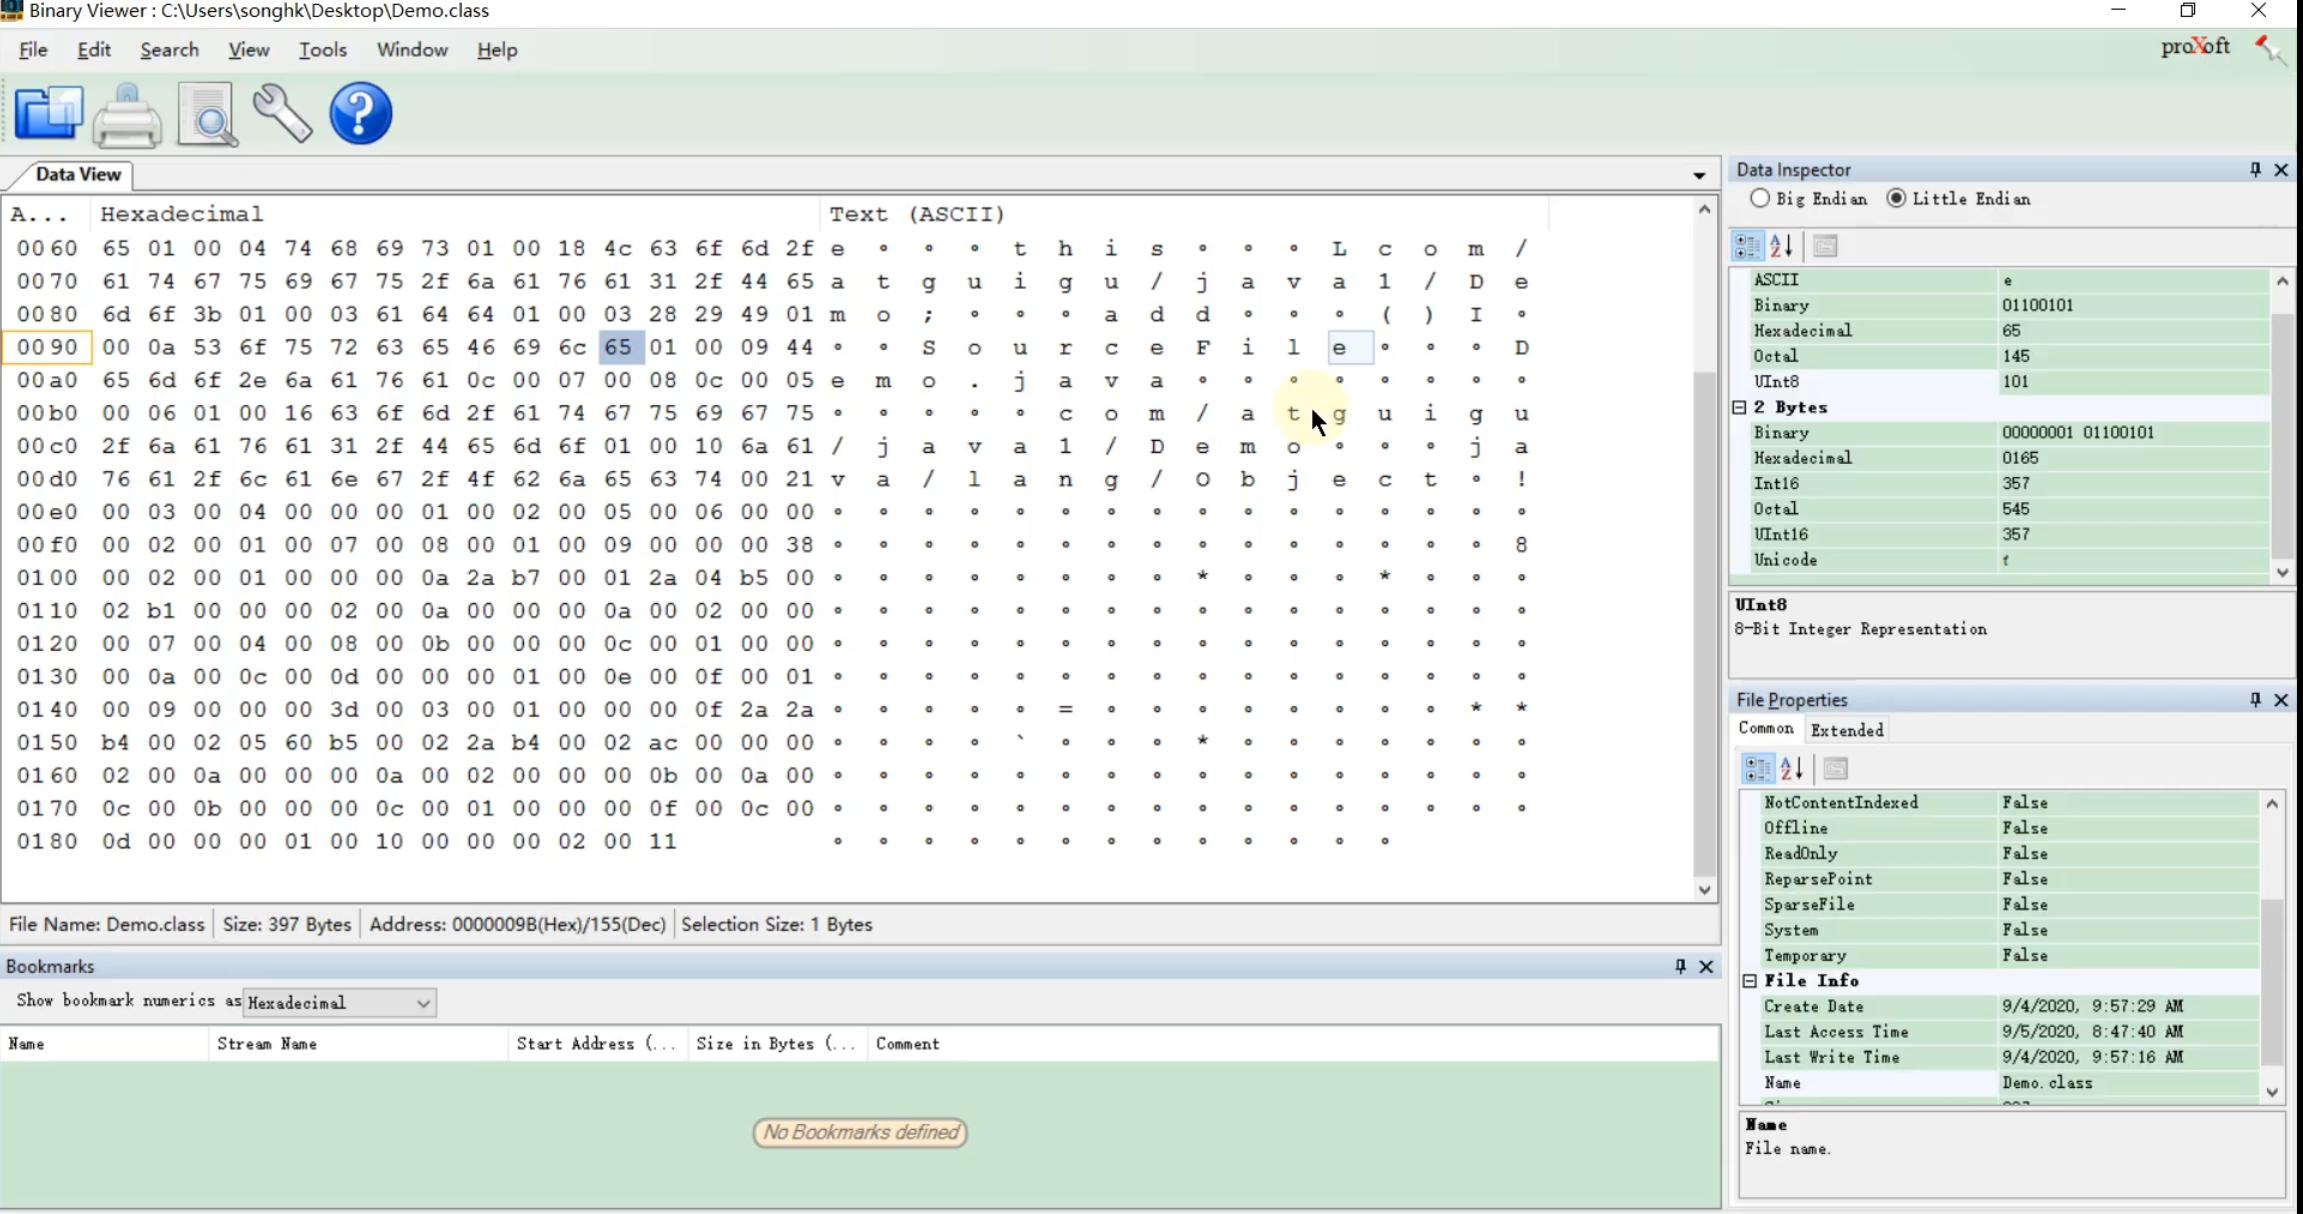Click the Data Inspector Property Pages icon
2303x1214 pixels.
point(1825,246)
